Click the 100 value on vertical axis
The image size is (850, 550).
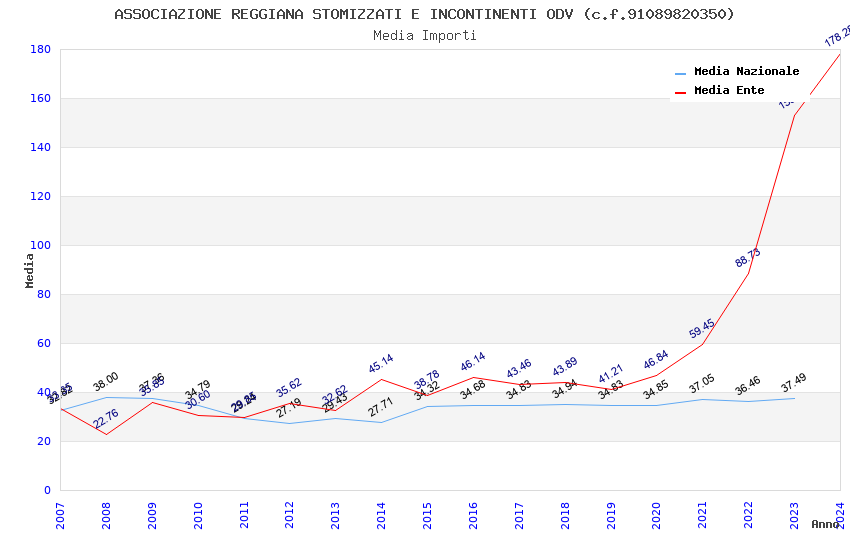click(40, 245)
